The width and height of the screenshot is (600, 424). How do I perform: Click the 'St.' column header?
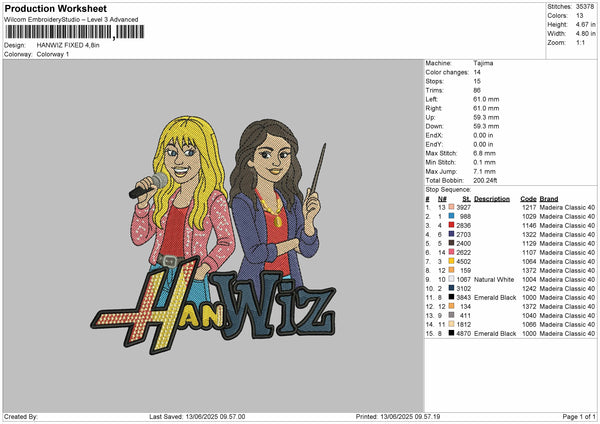click(466, 199)
